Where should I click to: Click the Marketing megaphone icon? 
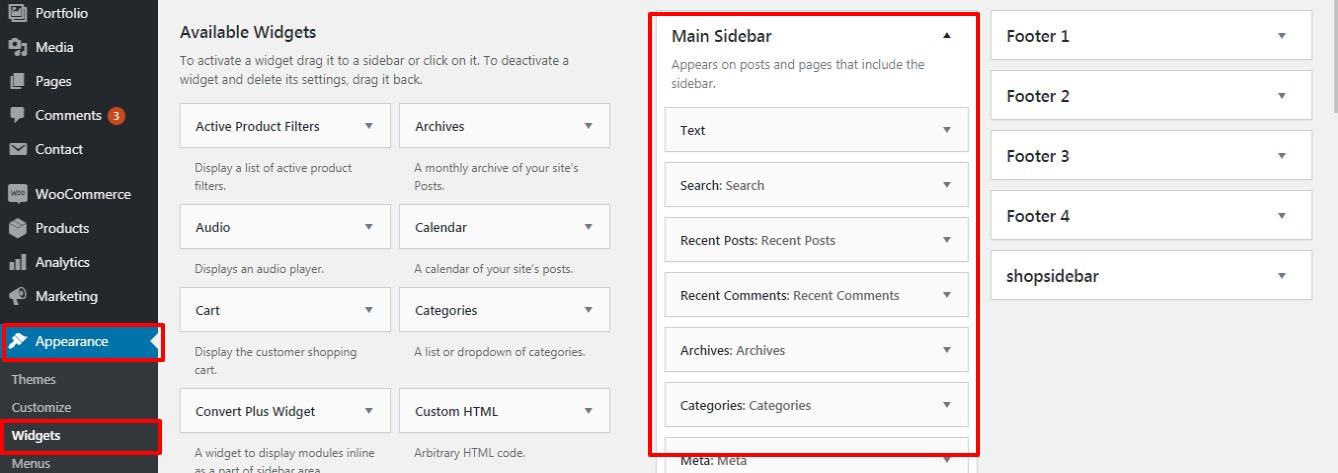coord(17,296)
